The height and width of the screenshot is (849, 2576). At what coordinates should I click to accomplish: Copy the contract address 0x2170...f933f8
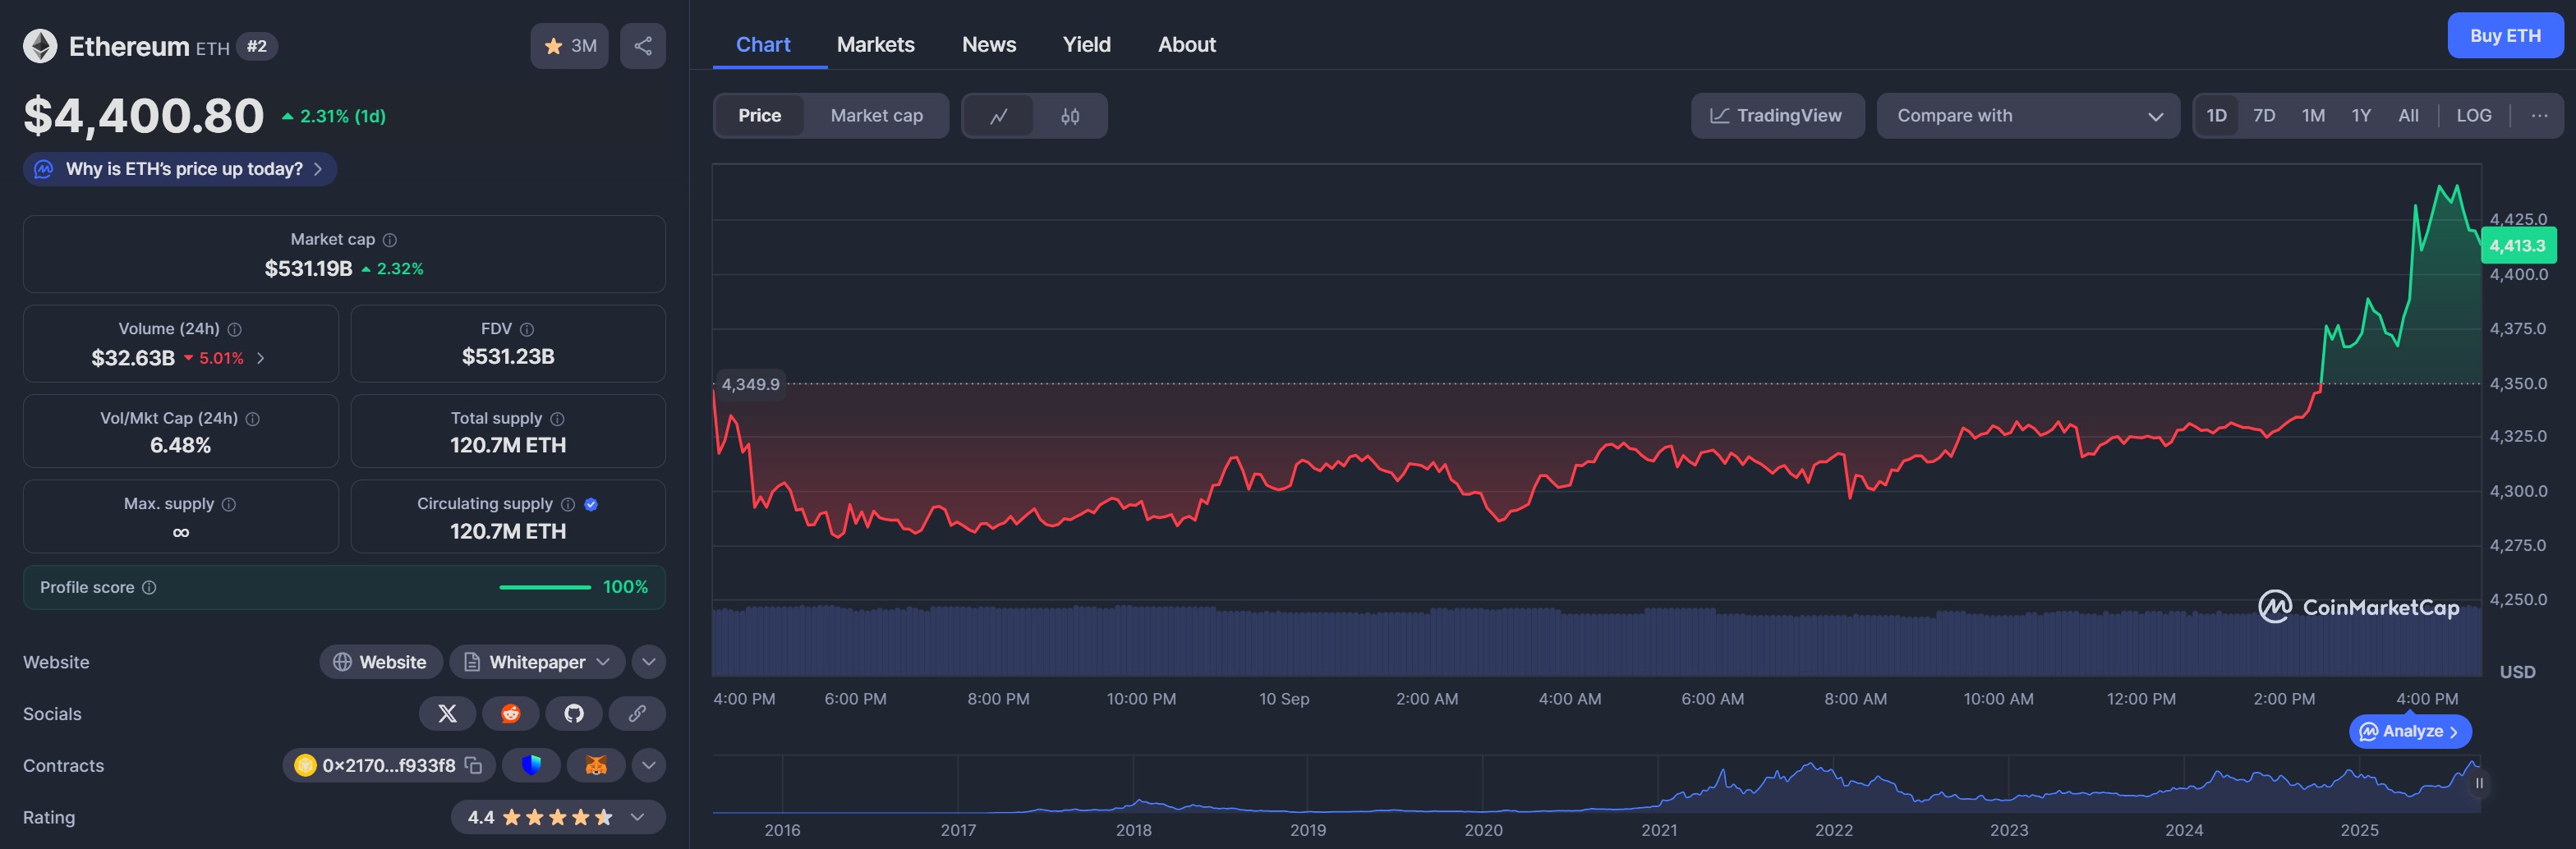pos(474,765)
